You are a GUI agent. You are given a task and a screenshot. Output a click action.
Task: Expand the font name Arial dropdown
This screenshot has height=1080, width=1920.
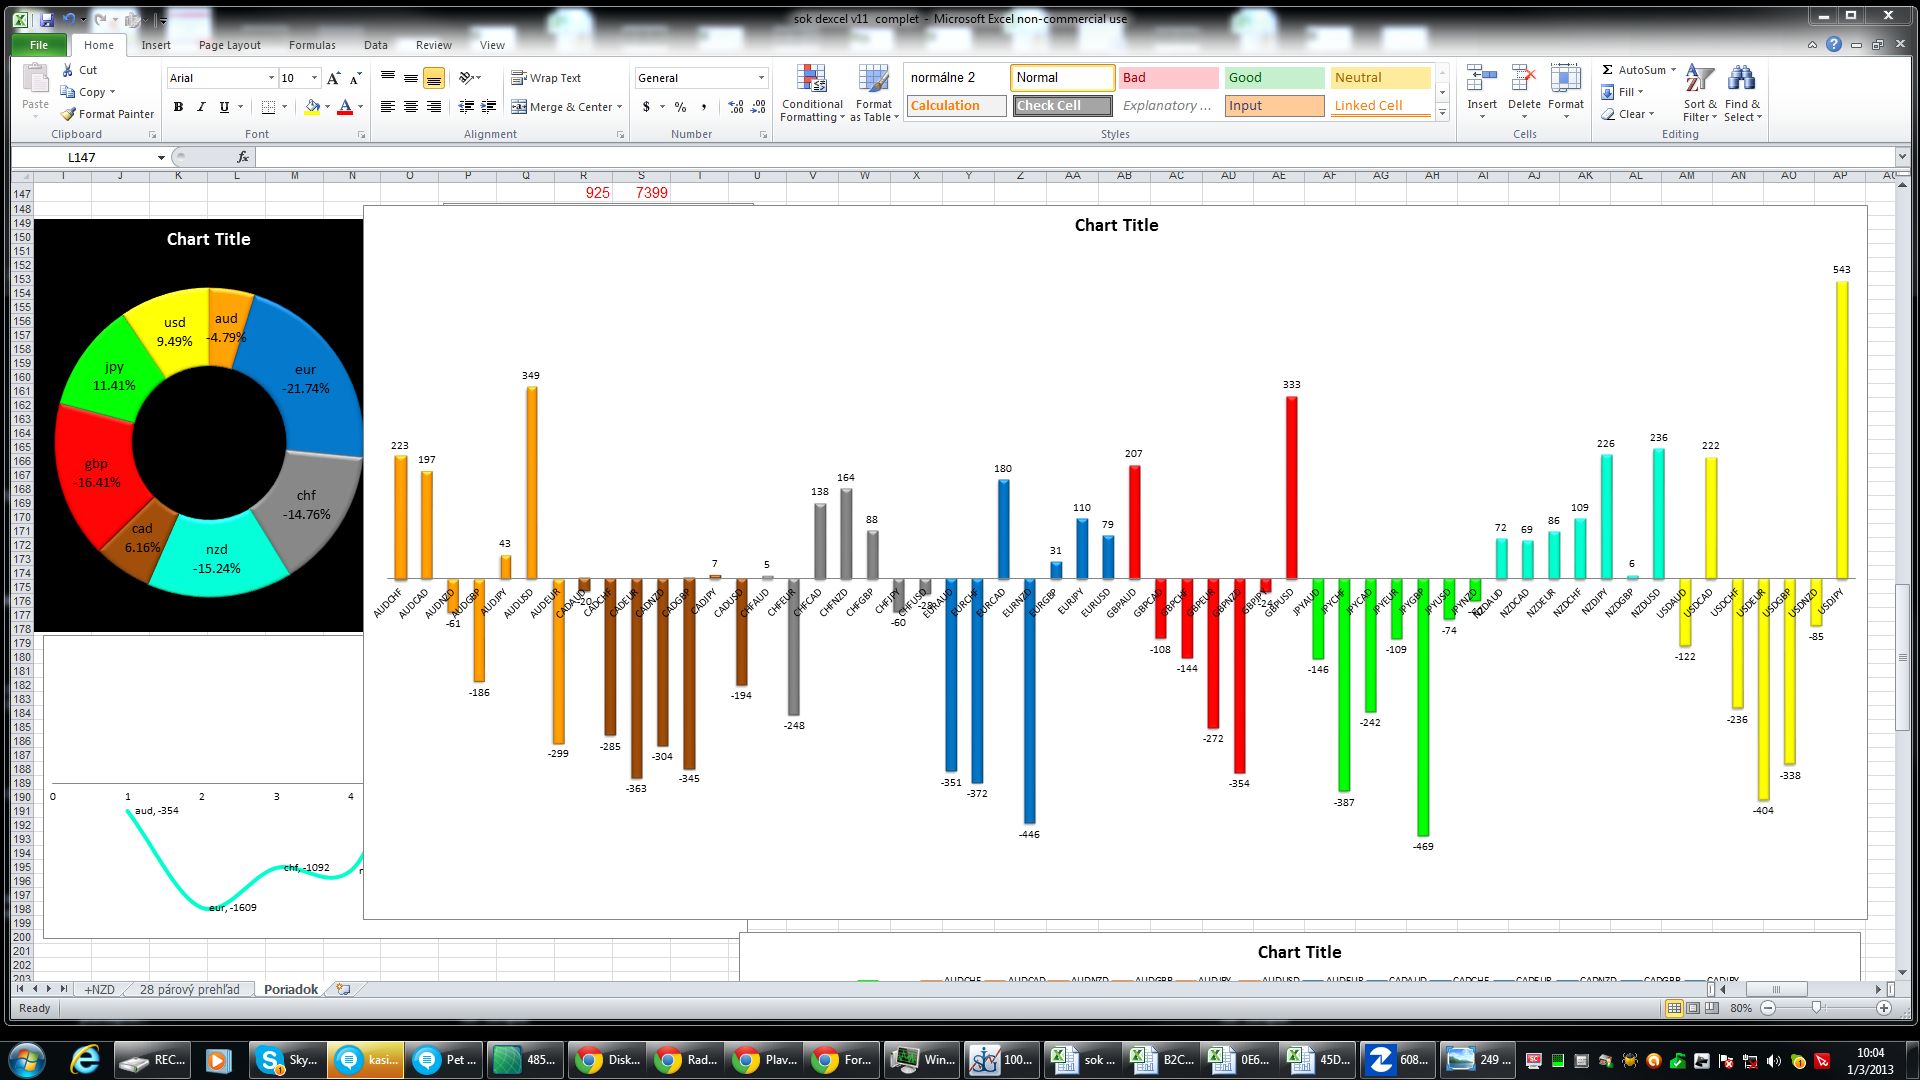pyautogui.click(x=271, y=78)
